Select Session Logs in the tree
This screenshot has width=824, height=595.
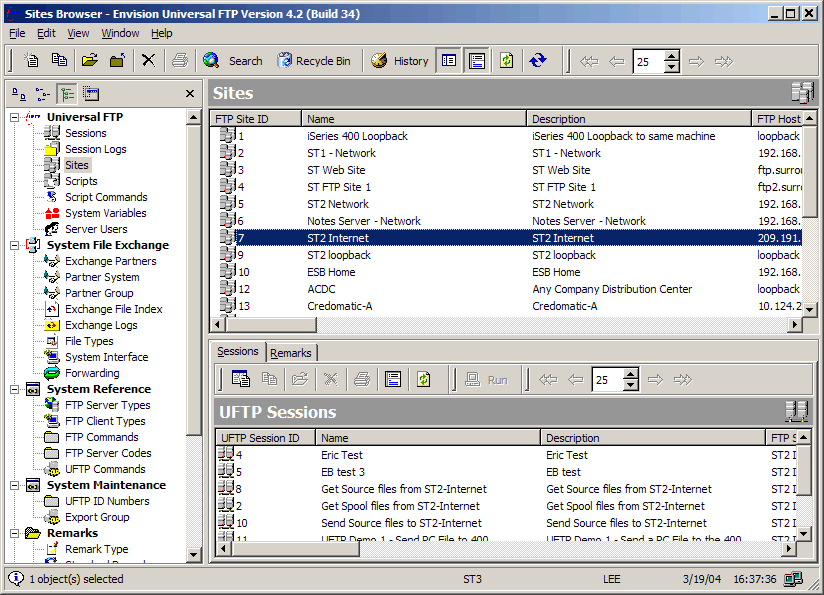(96, 149)
